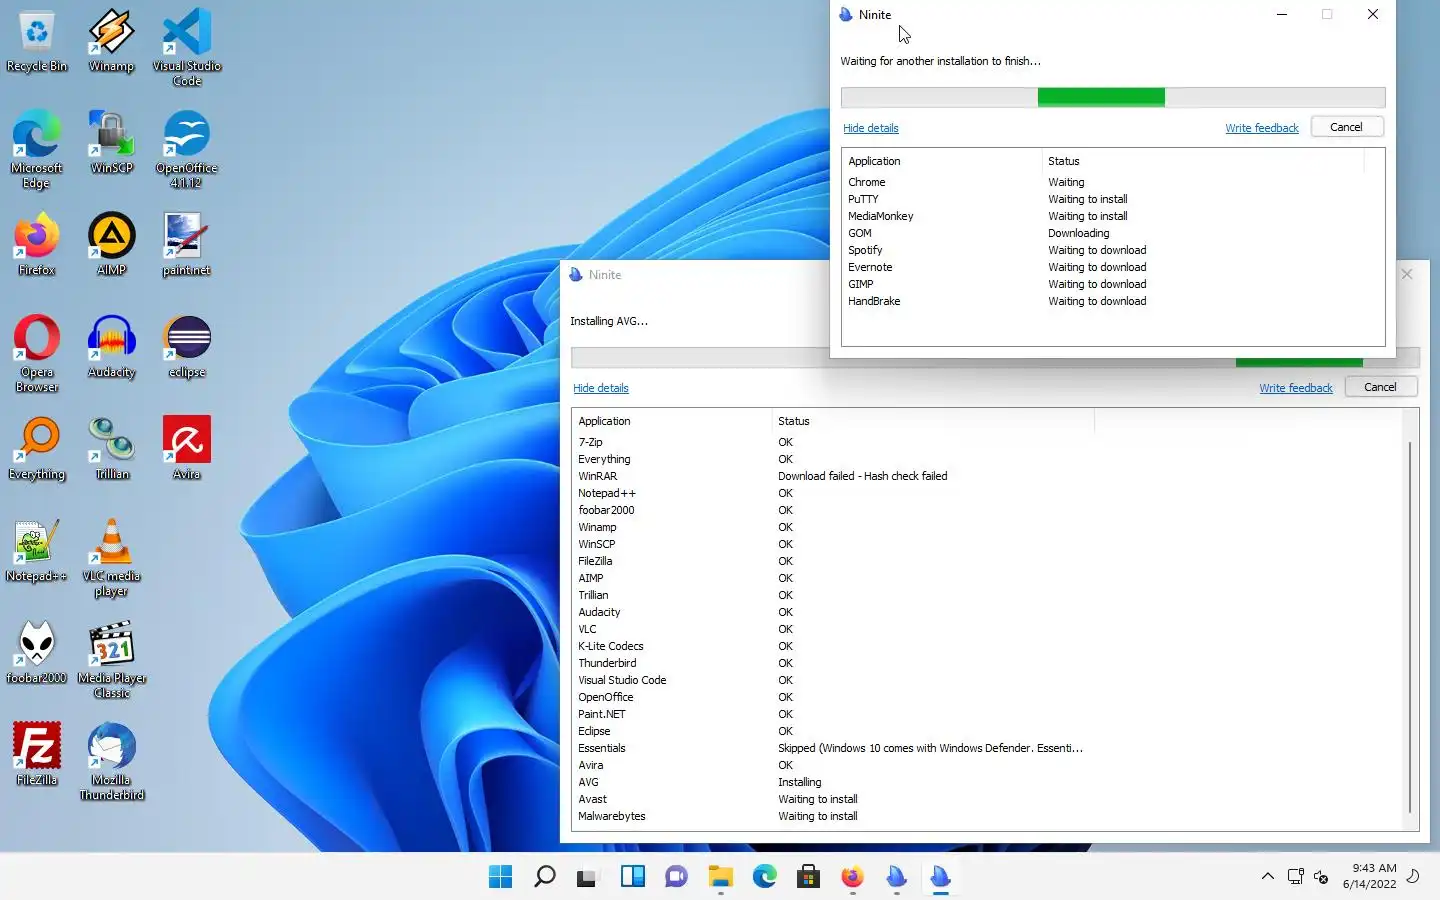Select the OpenOffice 4.1.12 desktop icon

tap(187, 150)
